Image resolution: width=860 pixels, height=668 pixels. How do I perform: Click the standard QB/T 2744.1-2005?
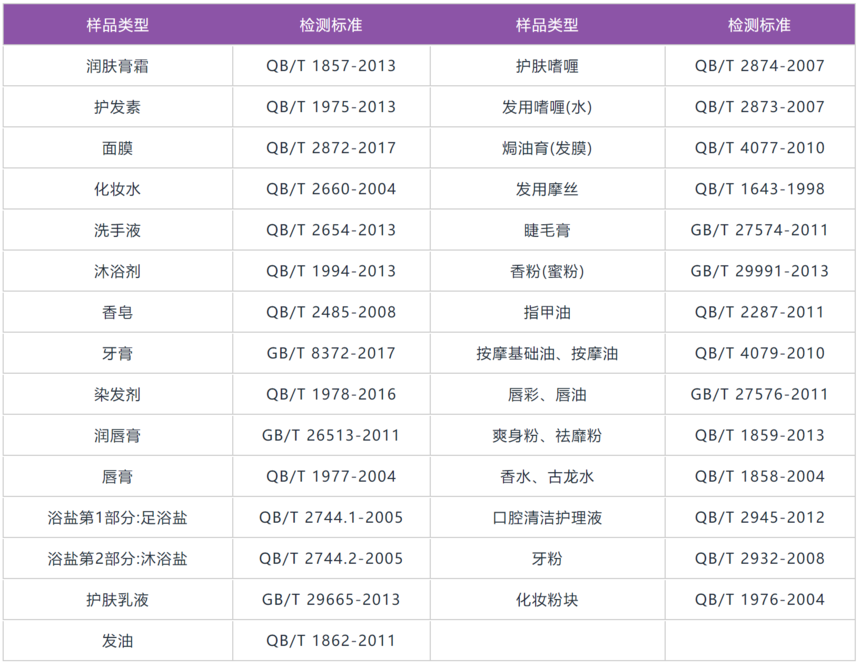click(x=331, y=518)
